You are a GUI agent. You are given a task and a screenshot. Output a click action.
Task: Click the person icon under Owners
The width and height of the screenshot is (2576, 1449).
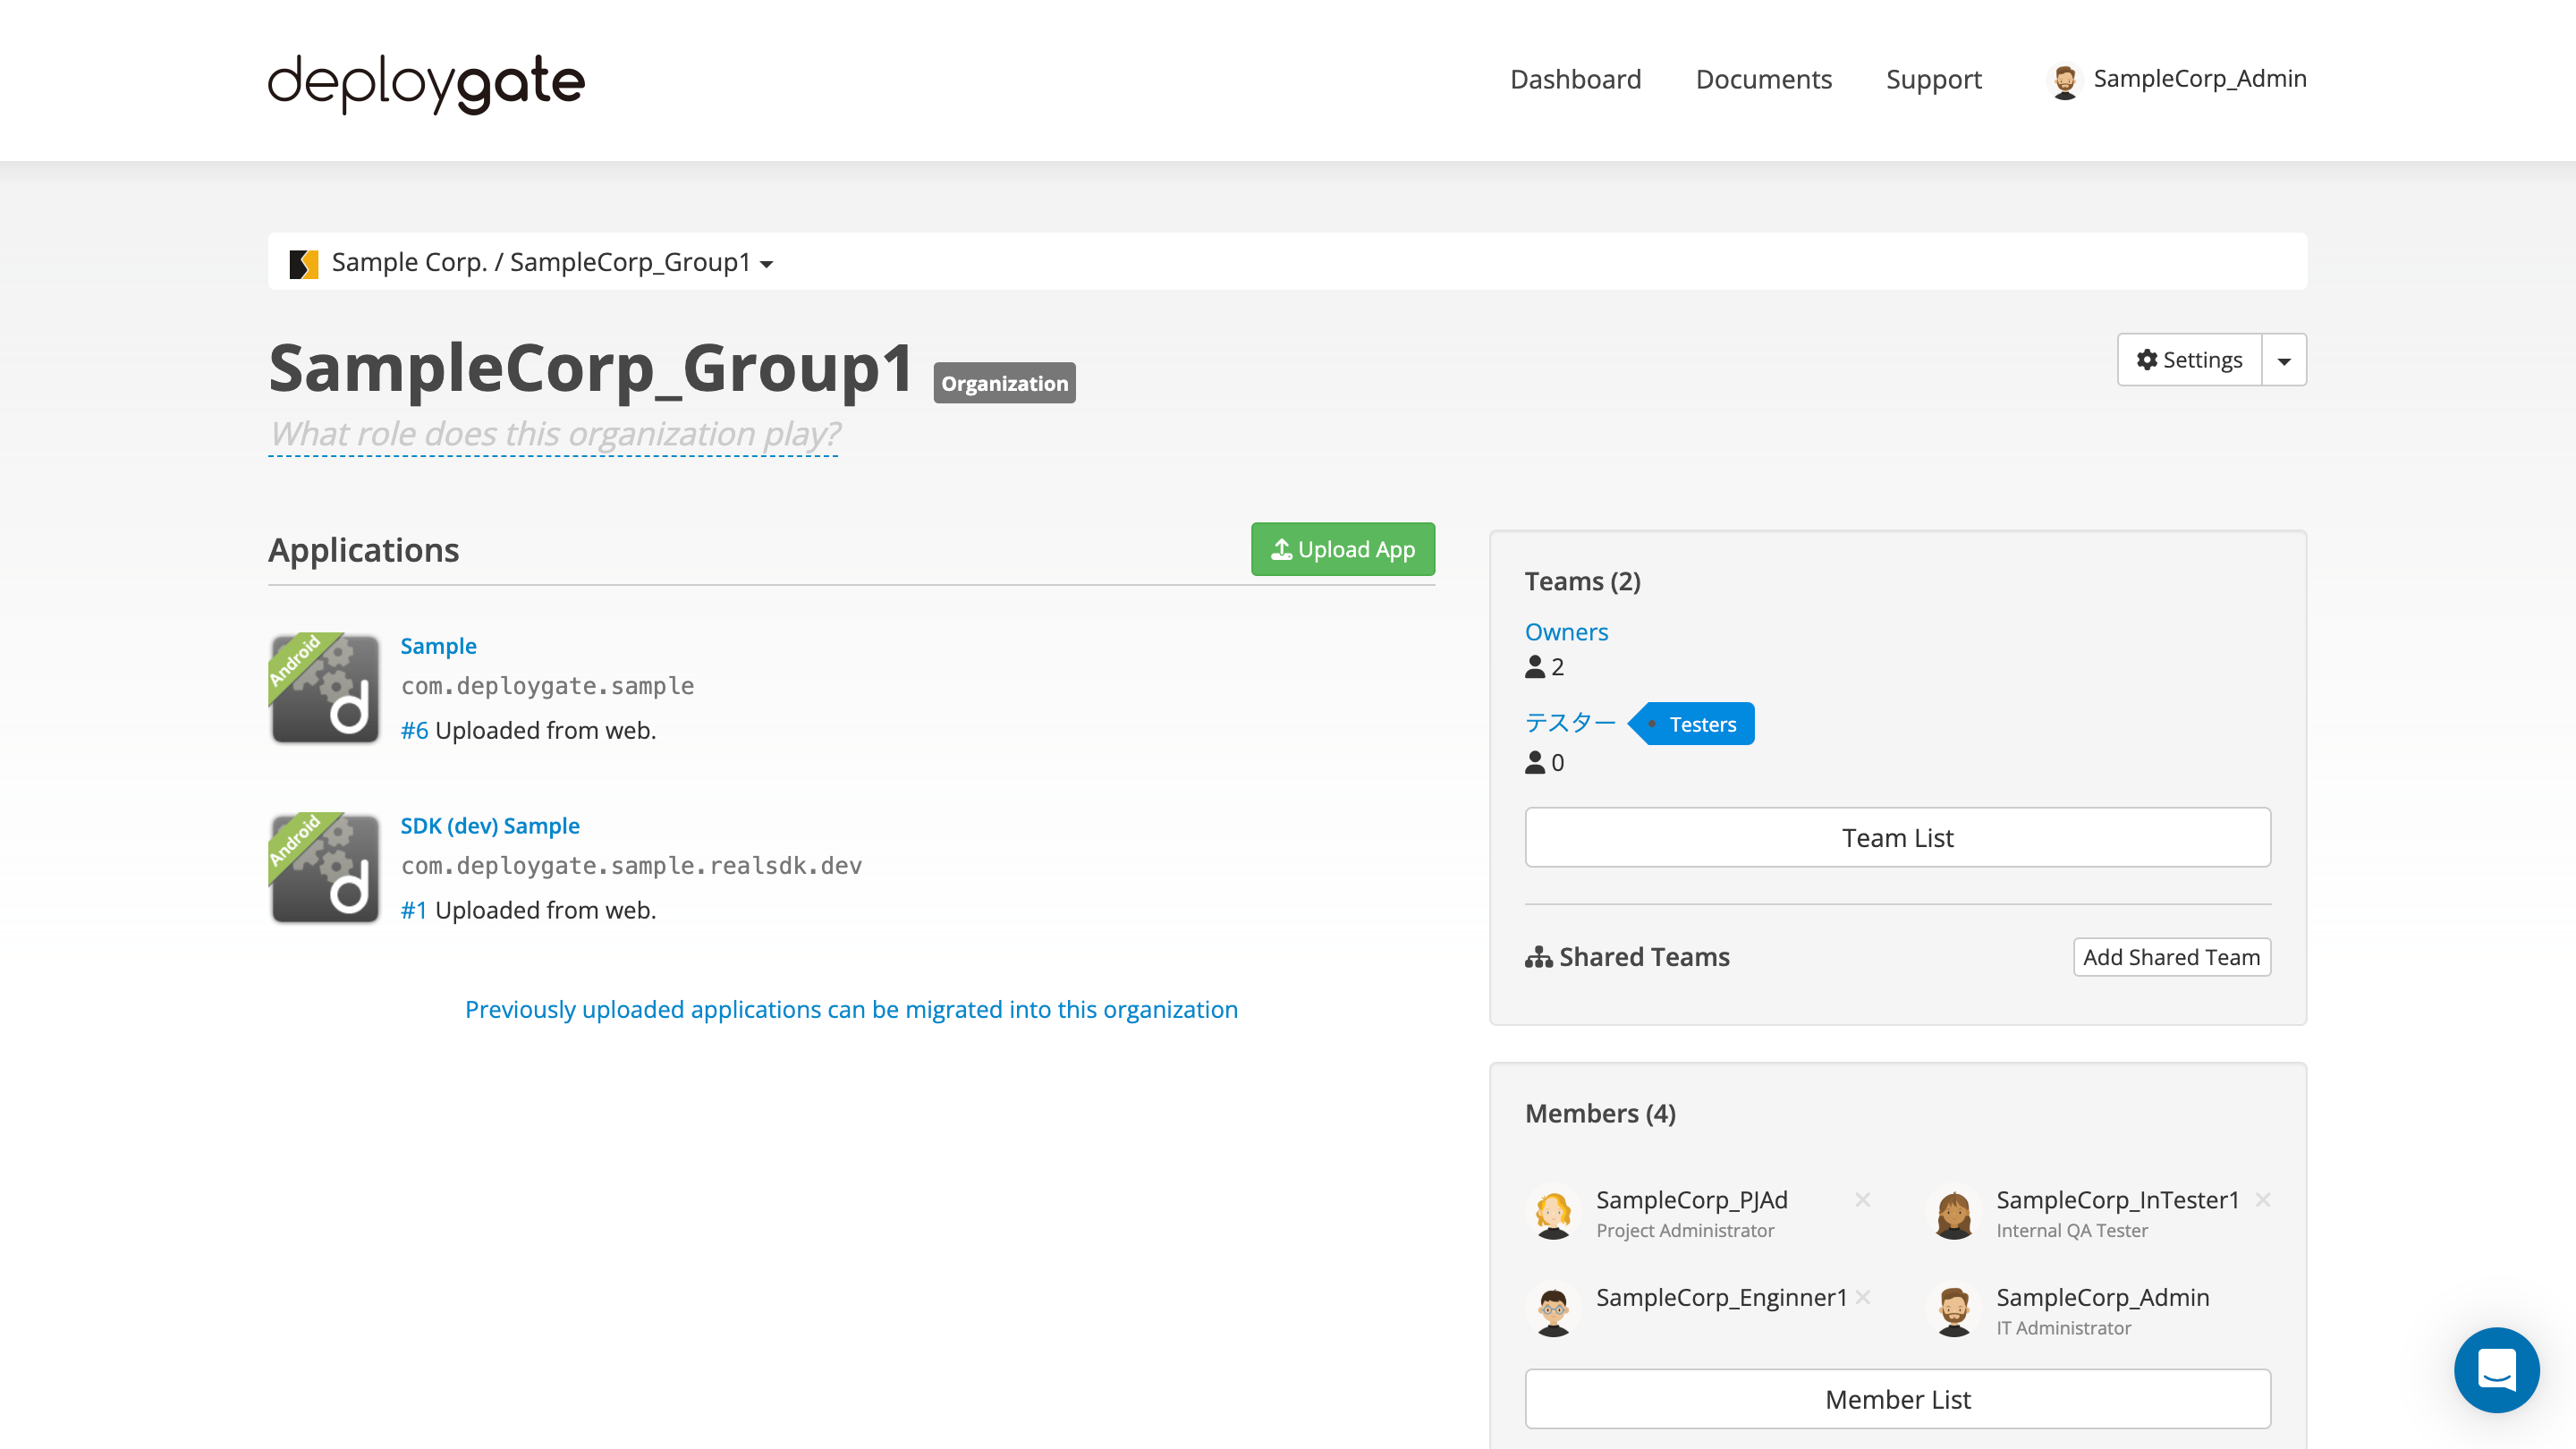(x=1534, y=667)
